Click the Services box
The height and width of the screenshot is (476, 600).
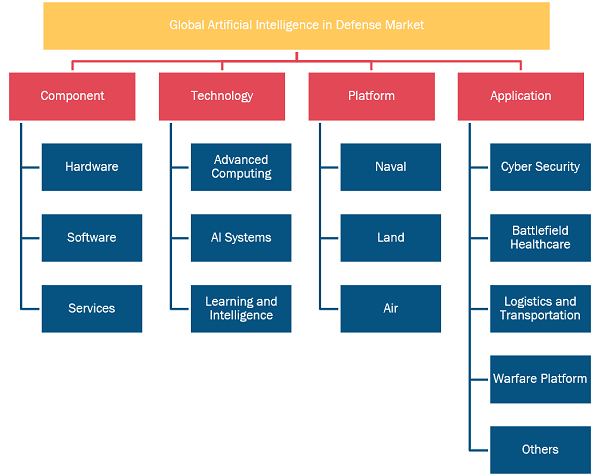(x=92, y=309)
